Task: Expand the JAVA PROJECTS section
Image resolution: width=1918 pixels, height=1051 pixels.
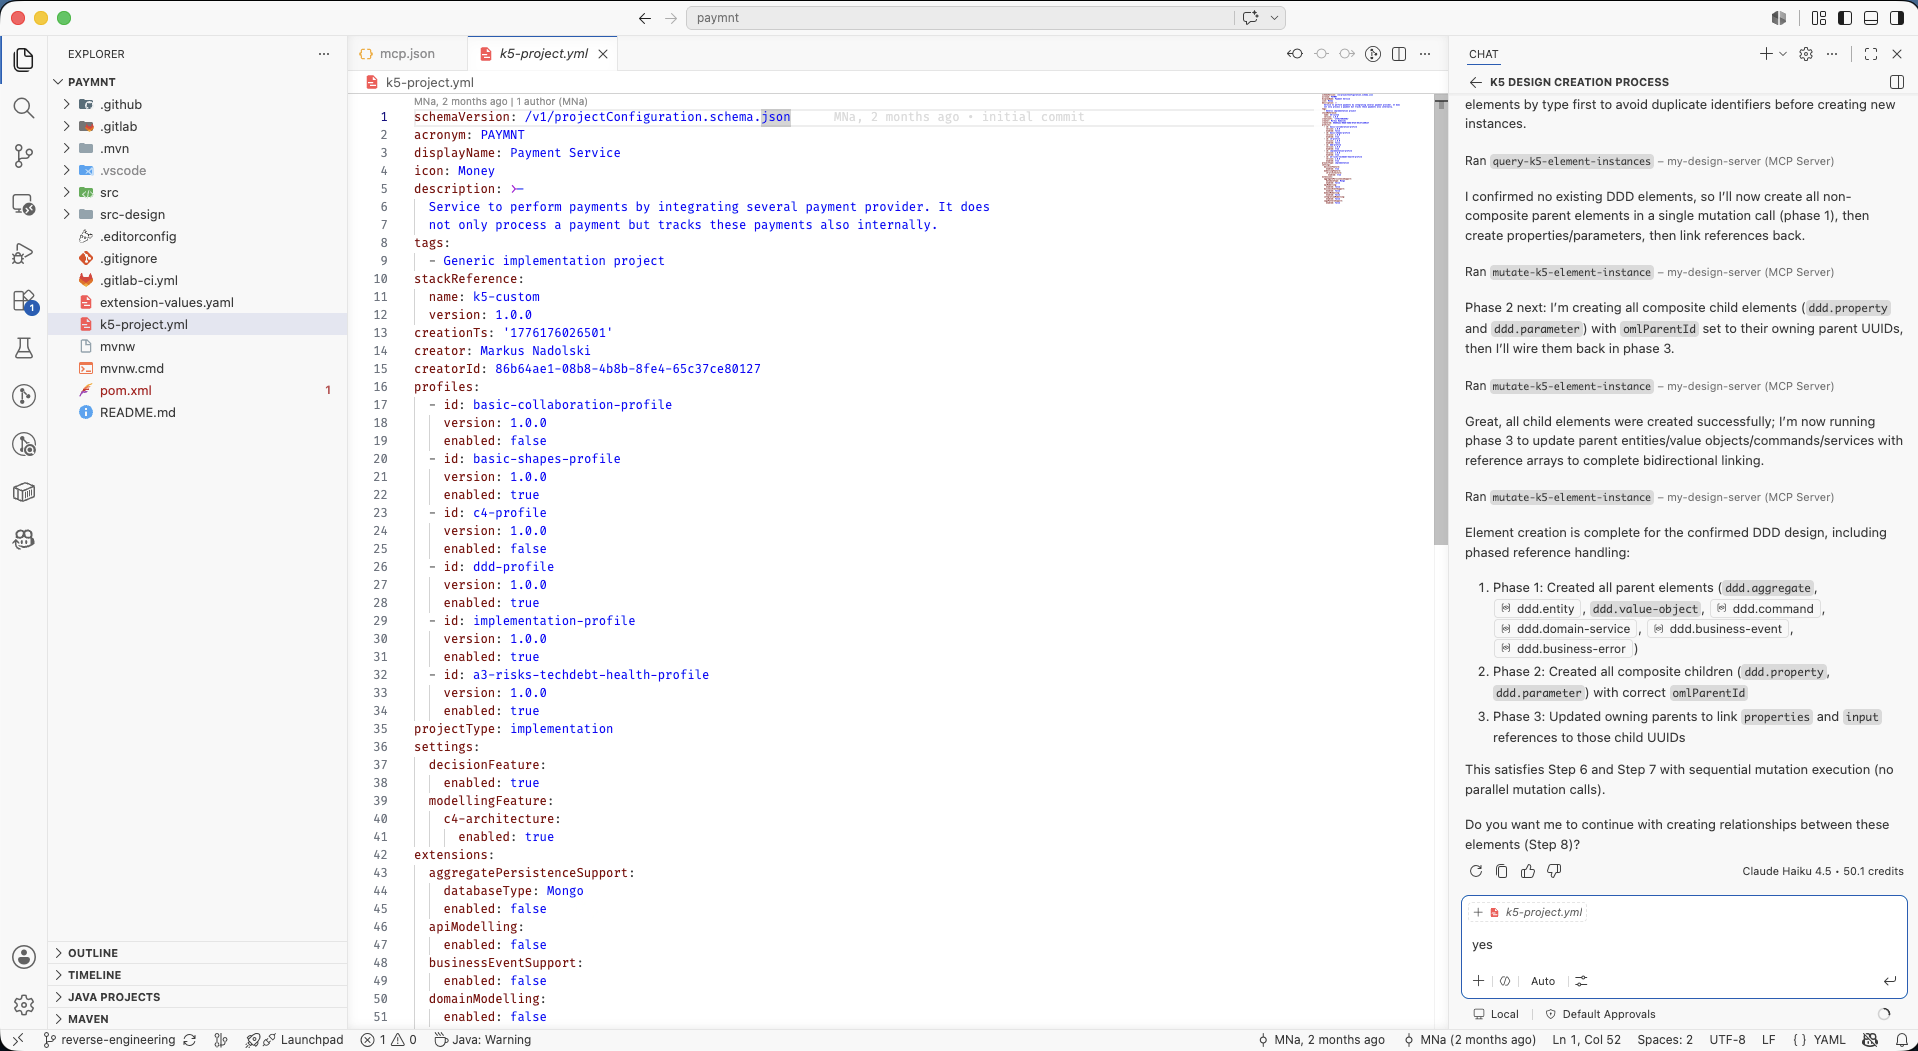Action: click(x=198, y=997)
